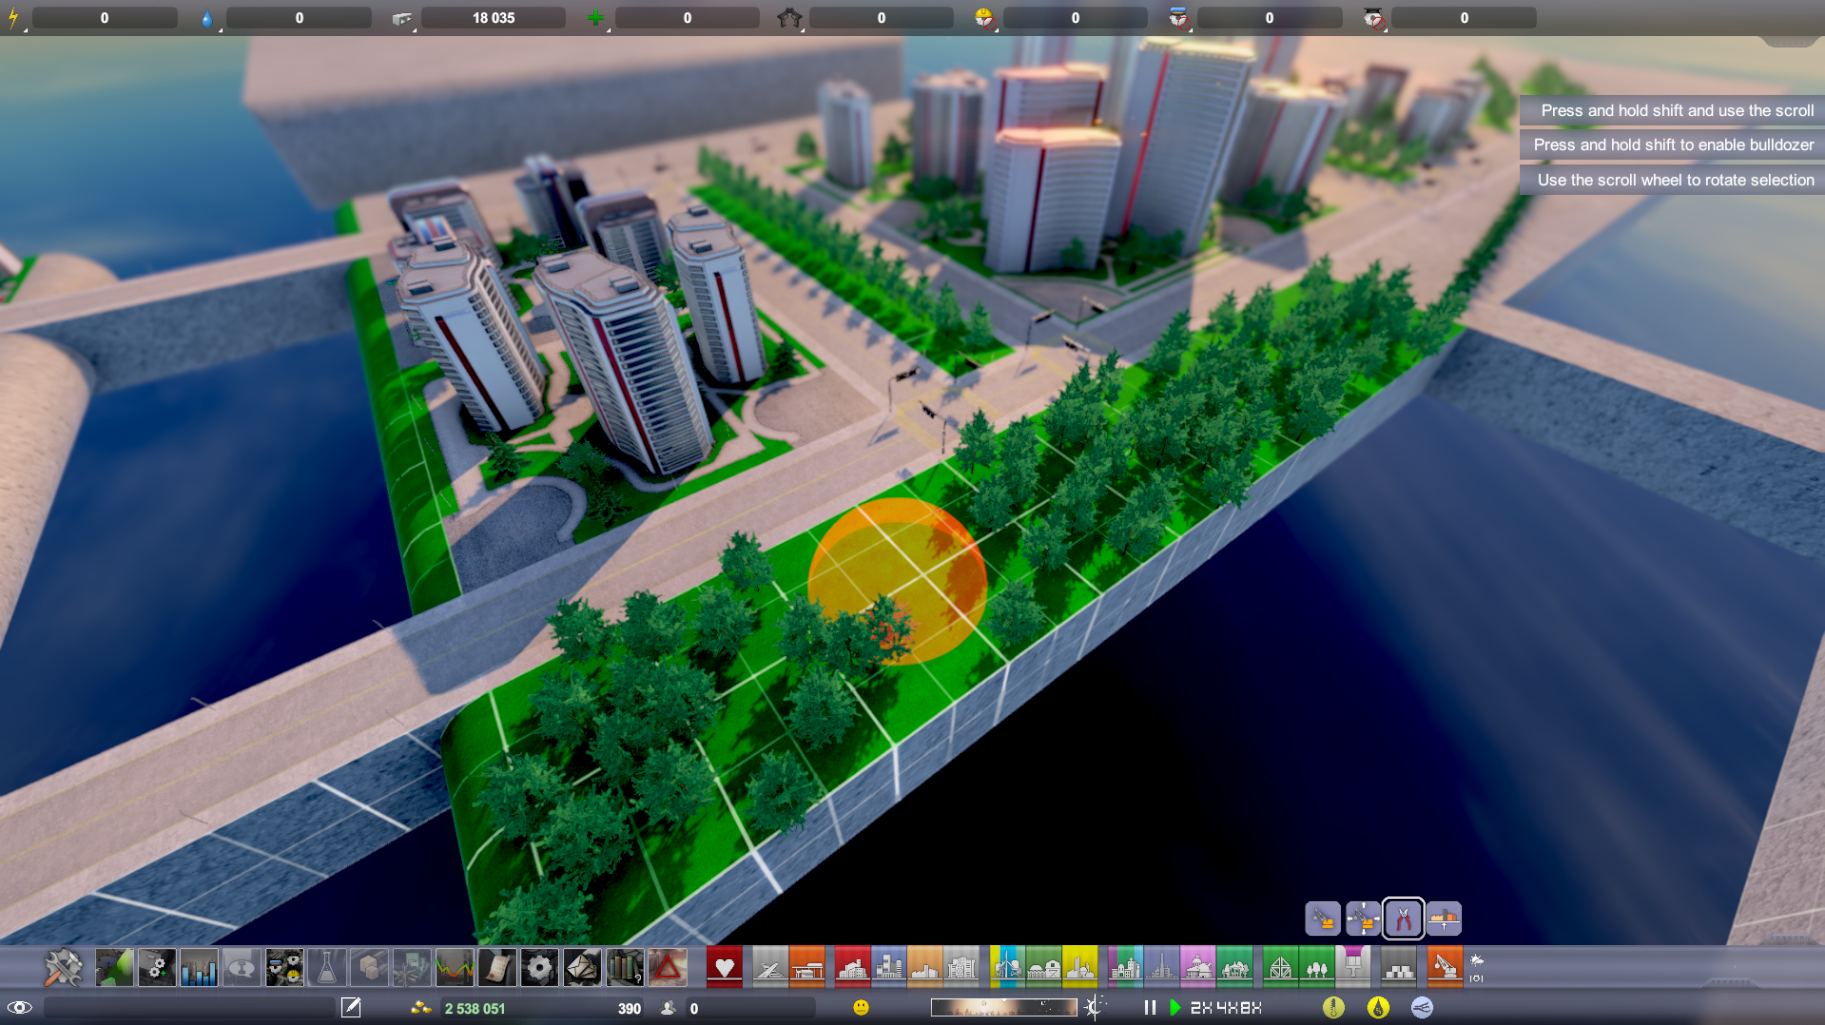
Task: Toggle the blue wind indicator
Action: 1421,1007
